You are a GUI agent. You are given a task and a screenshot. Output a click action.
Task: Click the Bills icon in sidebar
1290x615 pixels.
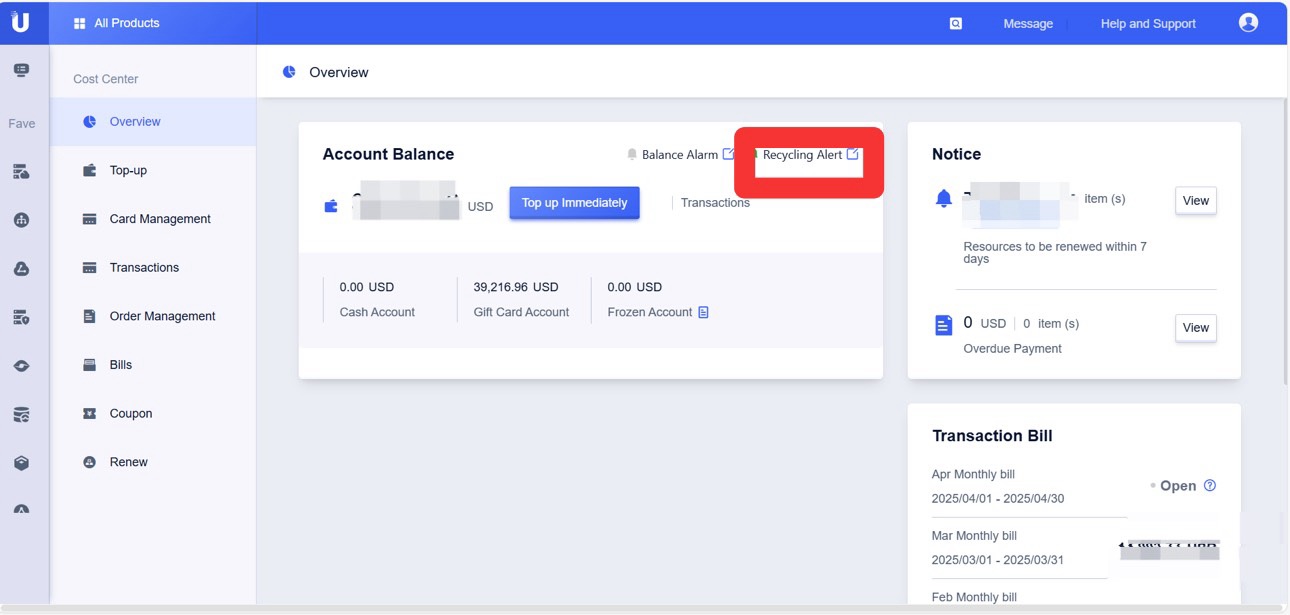89,365
